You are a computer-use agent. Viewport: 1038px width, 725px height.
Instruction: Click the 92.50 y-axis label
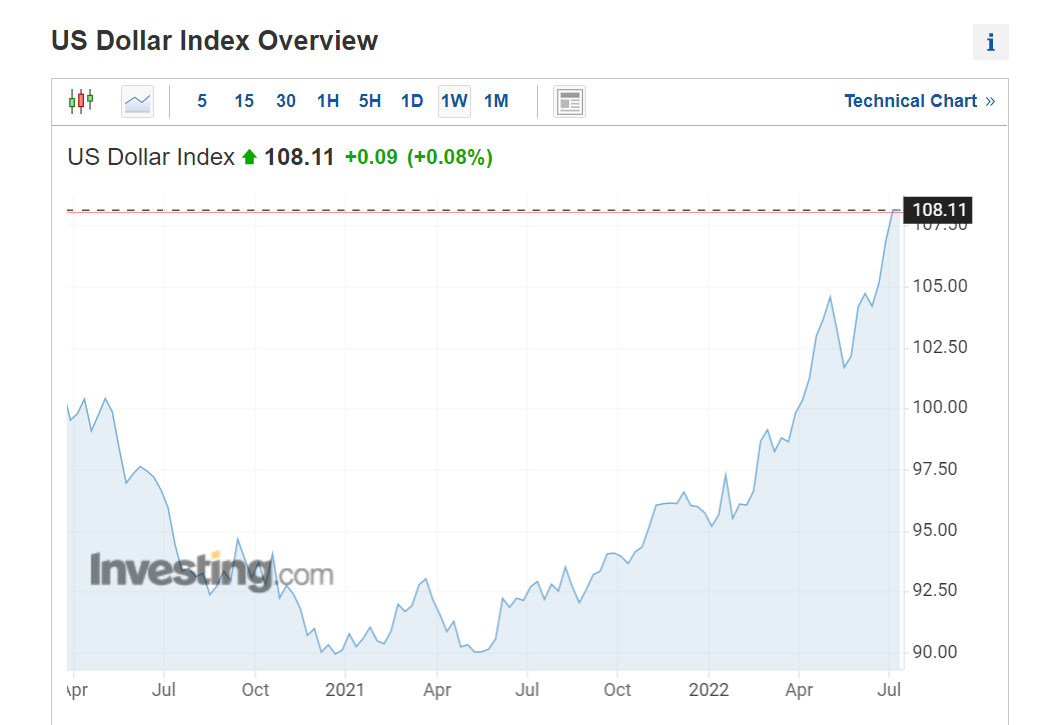click(935, 590)
